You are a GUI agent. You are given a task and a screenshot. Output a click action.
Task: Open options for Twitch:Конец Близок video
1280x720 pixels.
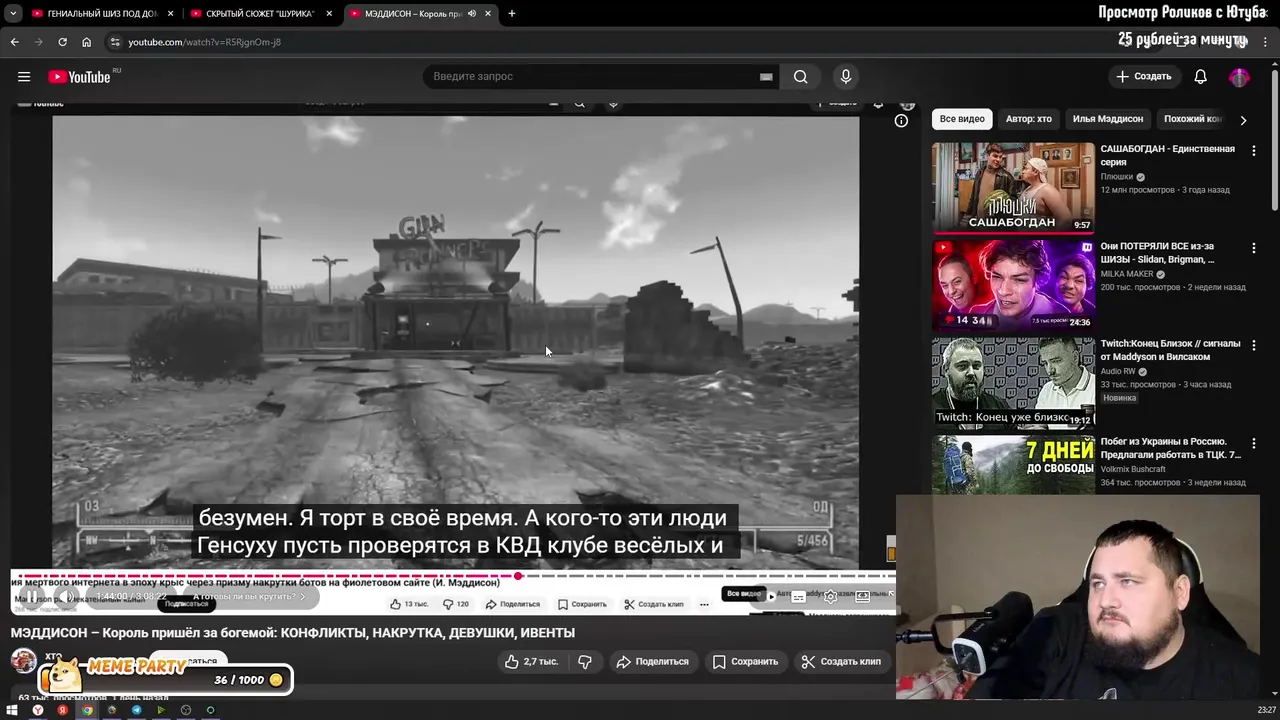coord(1253,345)
